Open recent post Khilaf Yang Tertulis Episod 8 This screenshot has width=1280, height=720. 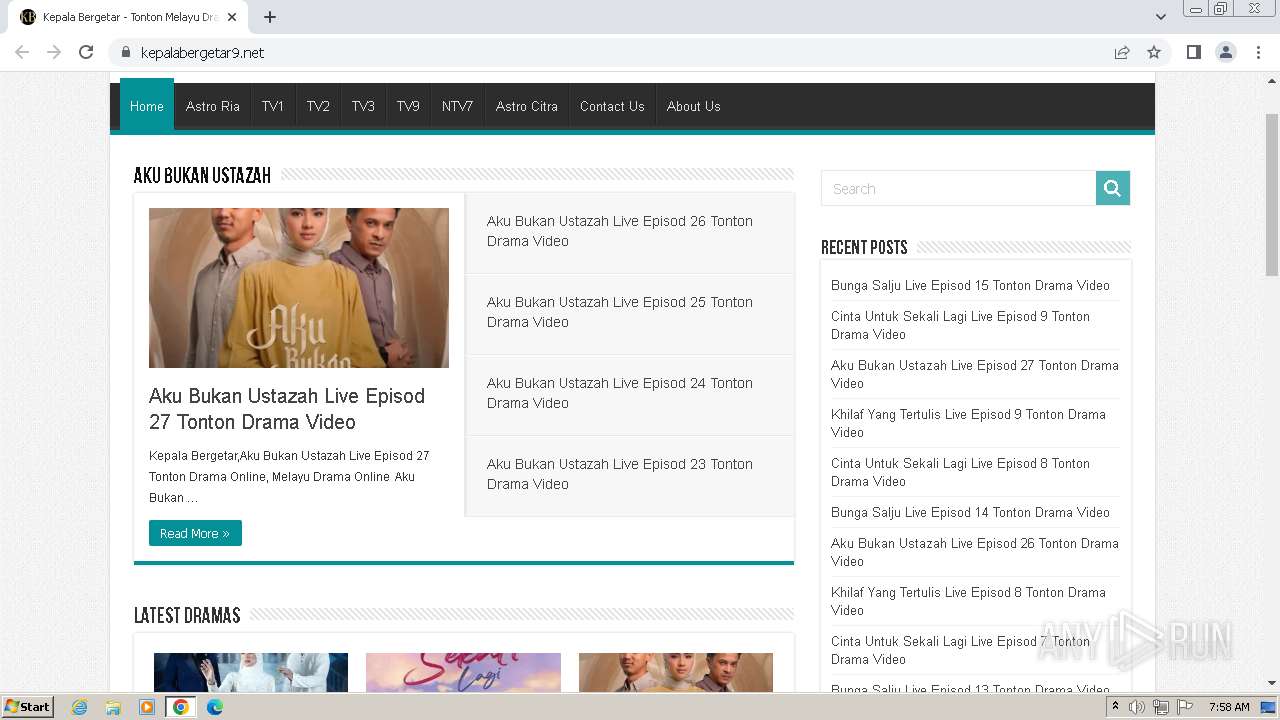[x=968, y=601]
